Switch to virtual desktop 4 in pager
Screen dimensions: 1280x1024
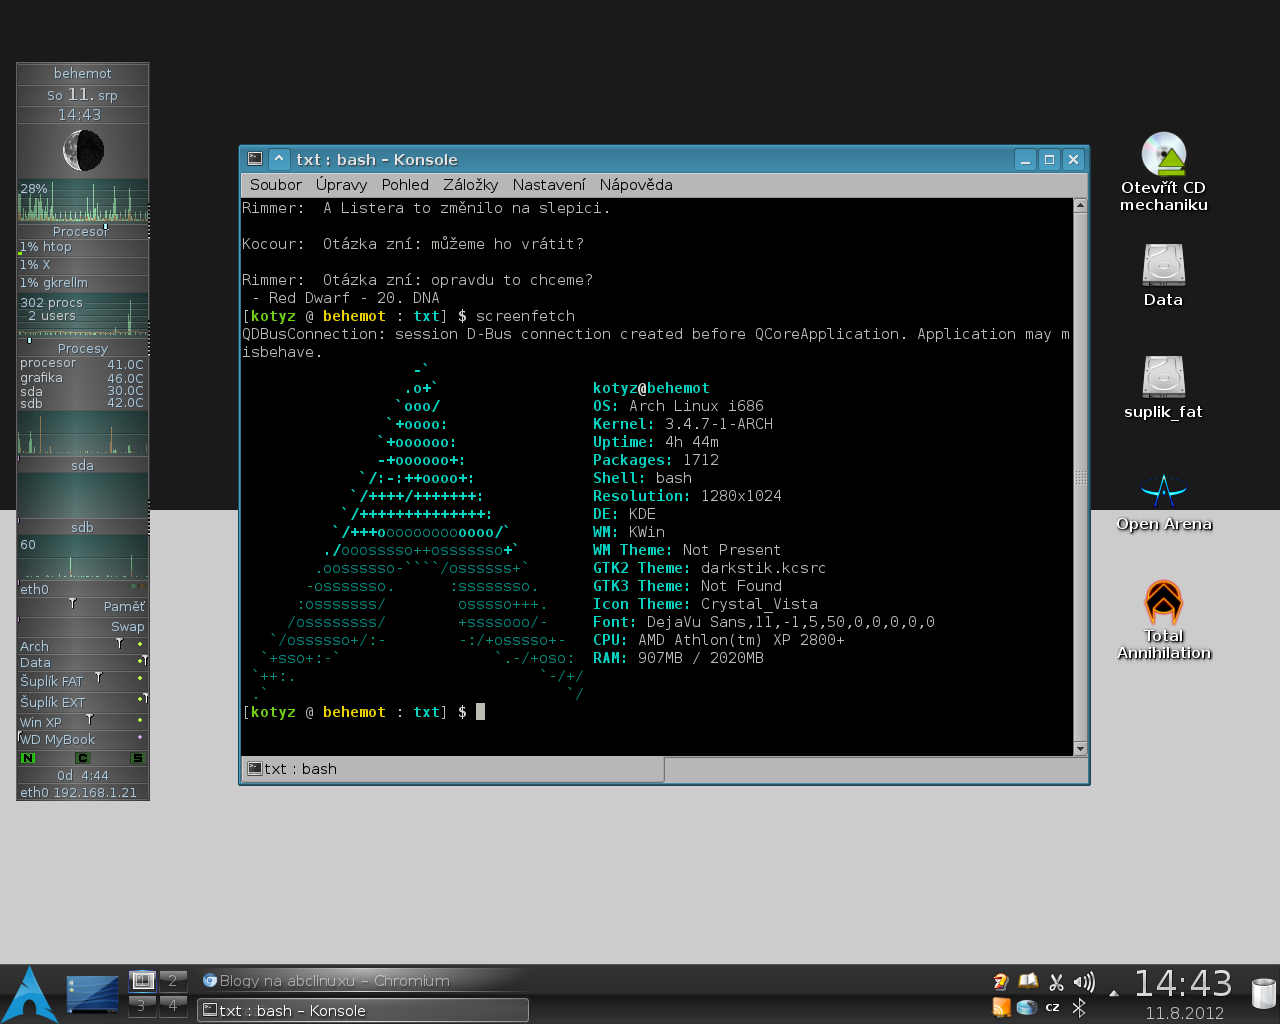tap(173, 1005)
